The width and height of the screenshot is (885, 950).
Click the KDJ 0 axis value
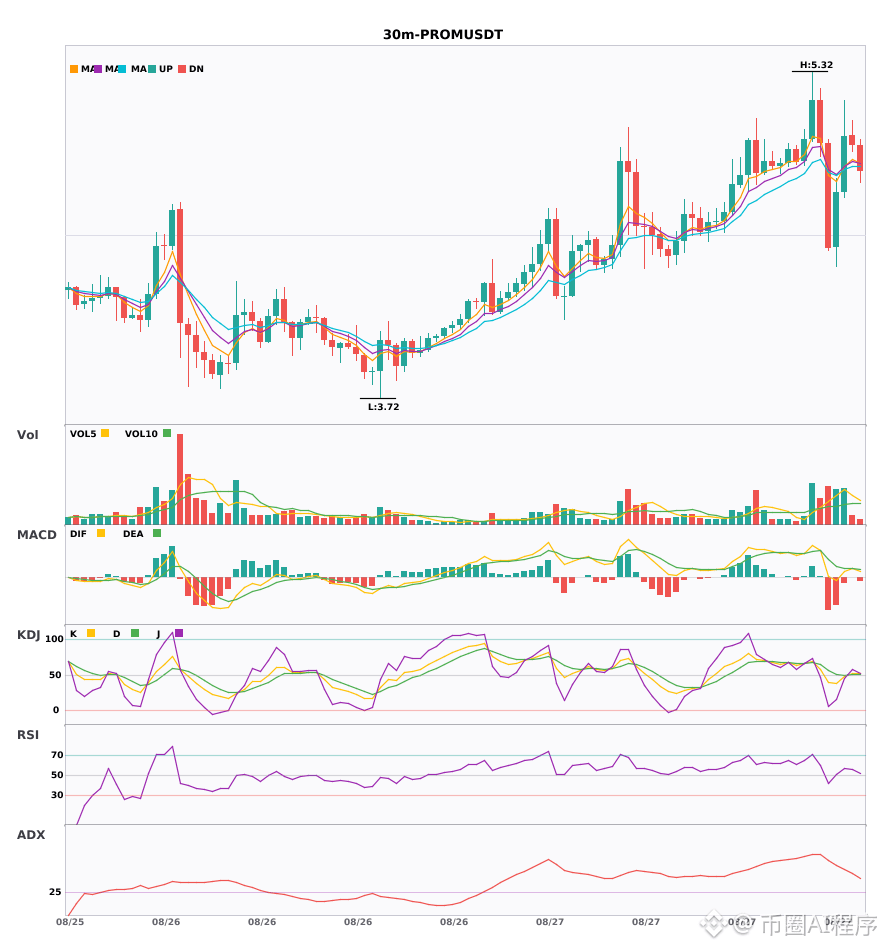[56, 710]
